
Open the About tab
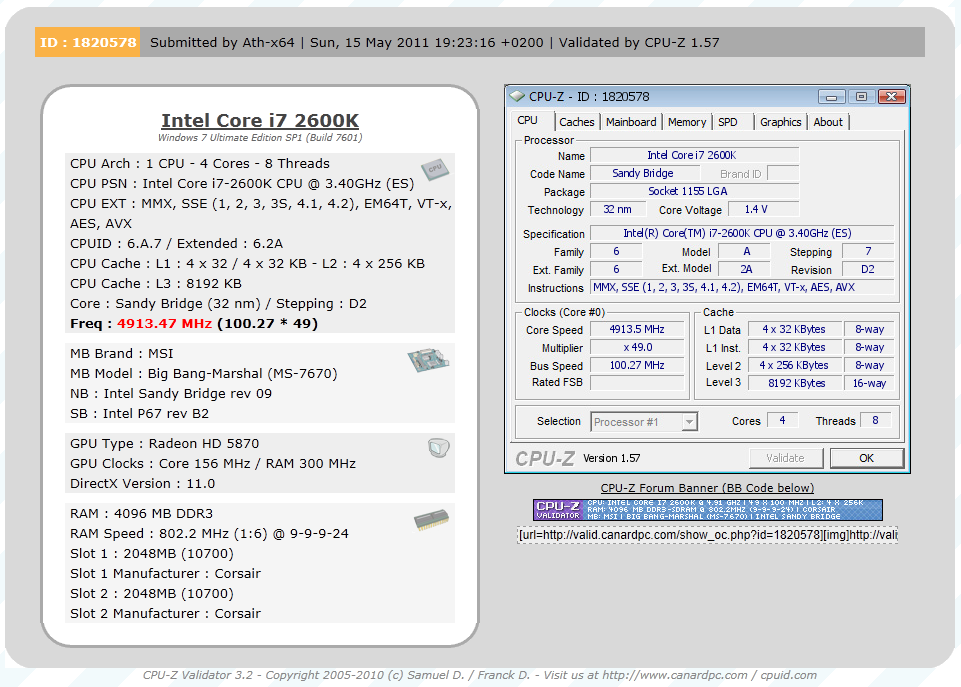[828, 122]
